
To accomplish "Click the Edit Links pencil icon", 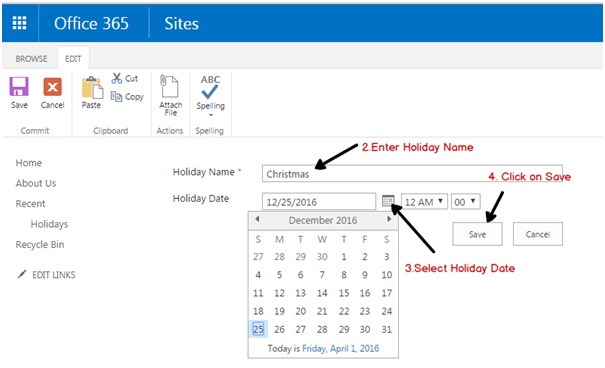I will pos(22,274).
